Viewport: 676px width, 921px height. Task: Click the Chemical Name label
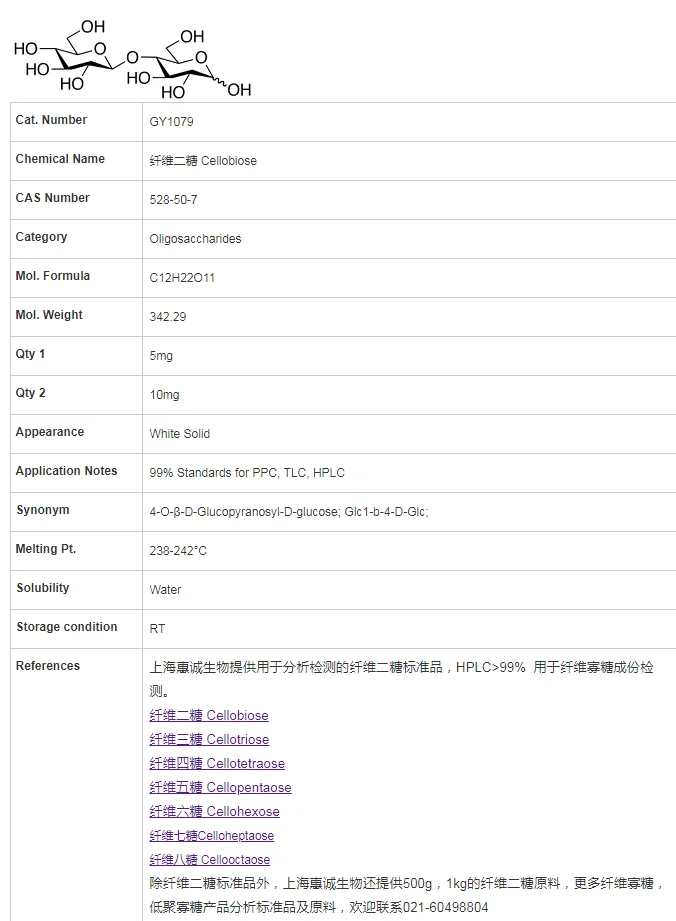click(x=60, y=159)
